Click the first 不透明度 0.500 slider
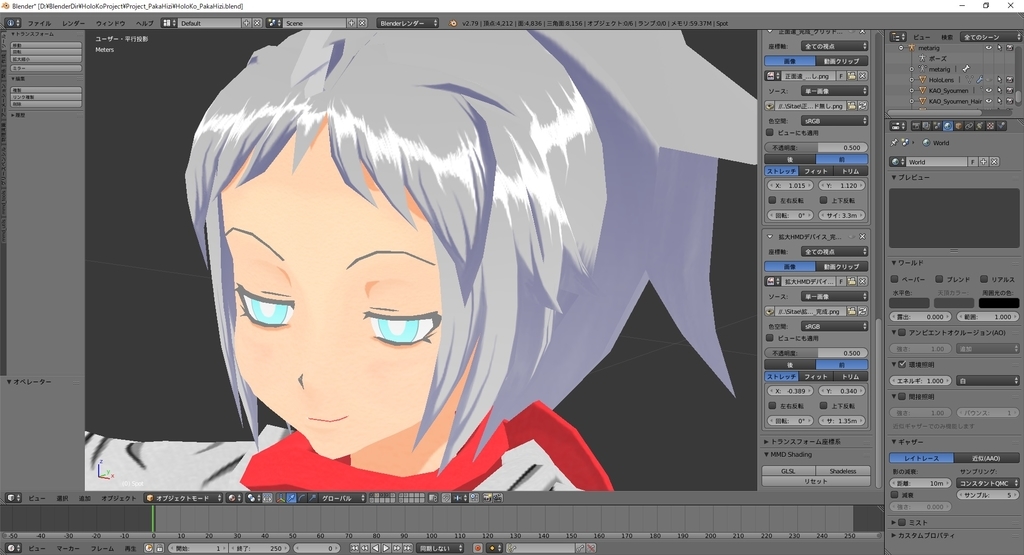 click(x=816, y=148)
